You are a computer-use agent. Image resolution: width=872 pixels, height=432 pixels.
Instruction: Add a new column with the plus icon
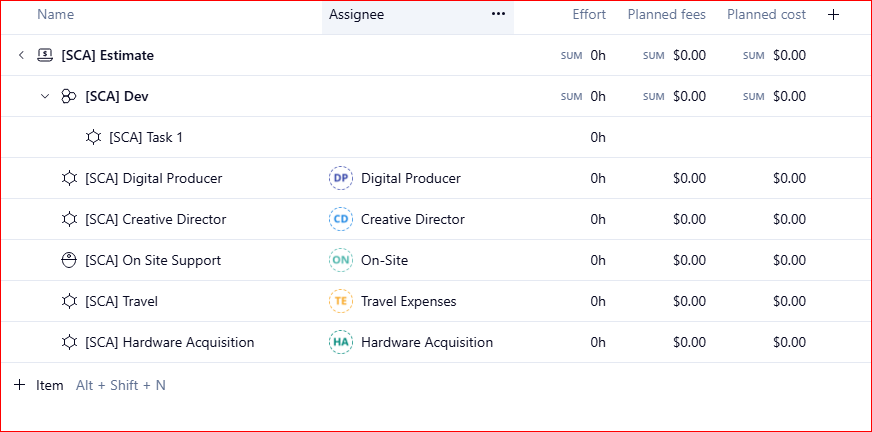[x=834, y=15]
